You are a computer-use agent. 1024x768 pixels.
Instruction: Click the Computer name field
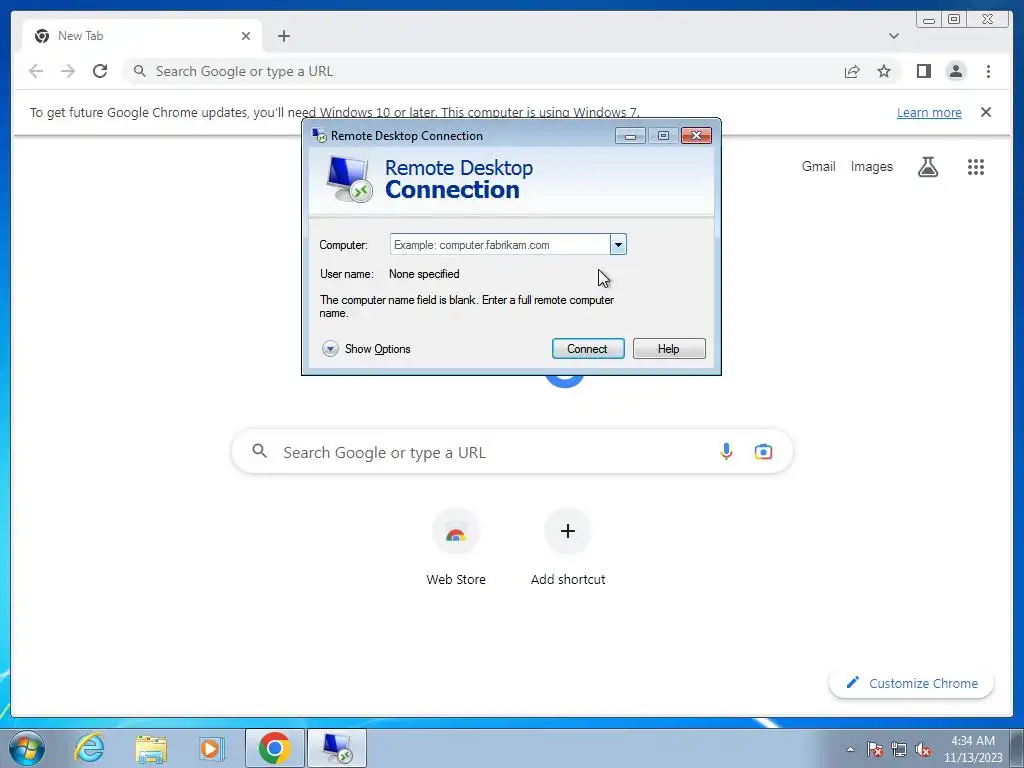pyautogui.click(x=500, y=245)
